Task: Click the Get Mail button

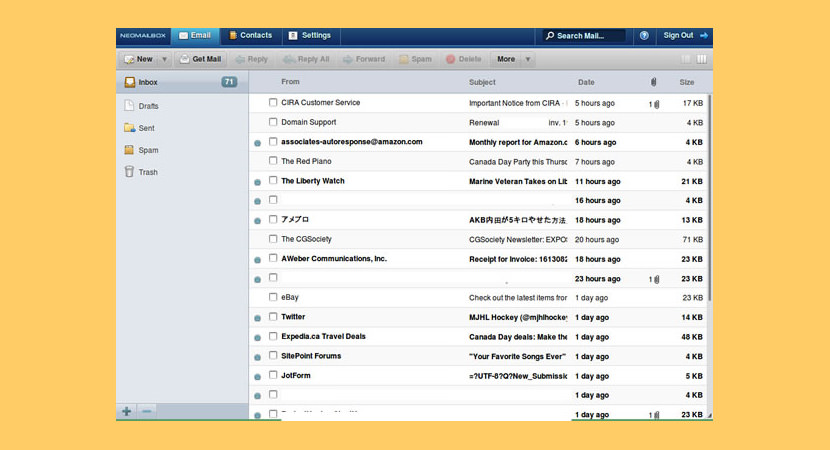Action: [x=201, y=59]
